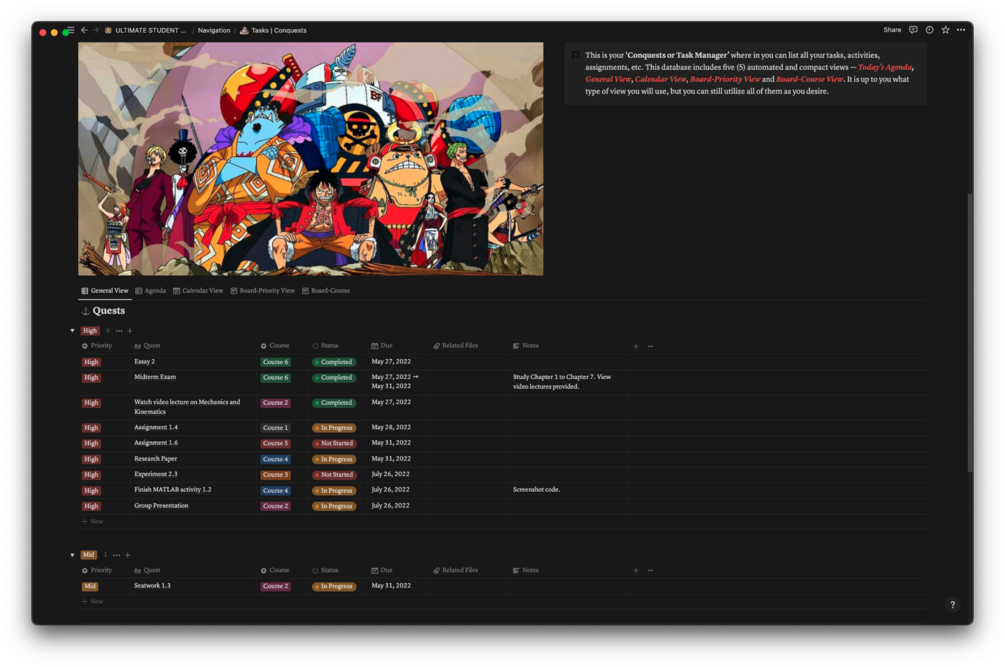Open the three-dot page options menu
This screenshot has width=1005, height=667.
(x=961, y=29)
